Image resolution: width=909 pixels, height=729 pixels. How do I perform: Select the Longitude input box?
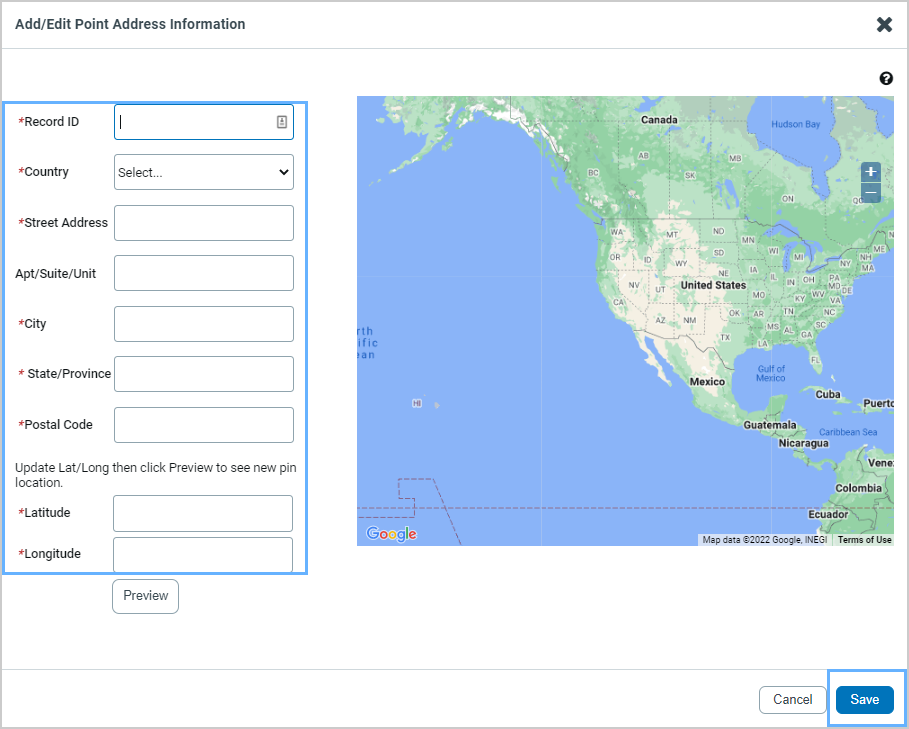pos(203,554)
